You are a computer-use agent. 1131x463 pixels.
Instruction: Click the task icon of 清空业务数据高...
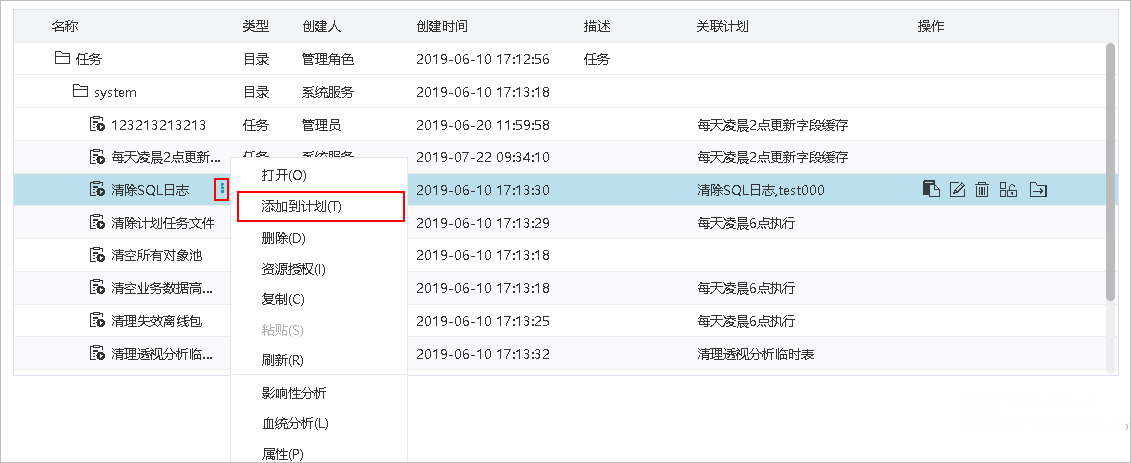click(97, 288)
